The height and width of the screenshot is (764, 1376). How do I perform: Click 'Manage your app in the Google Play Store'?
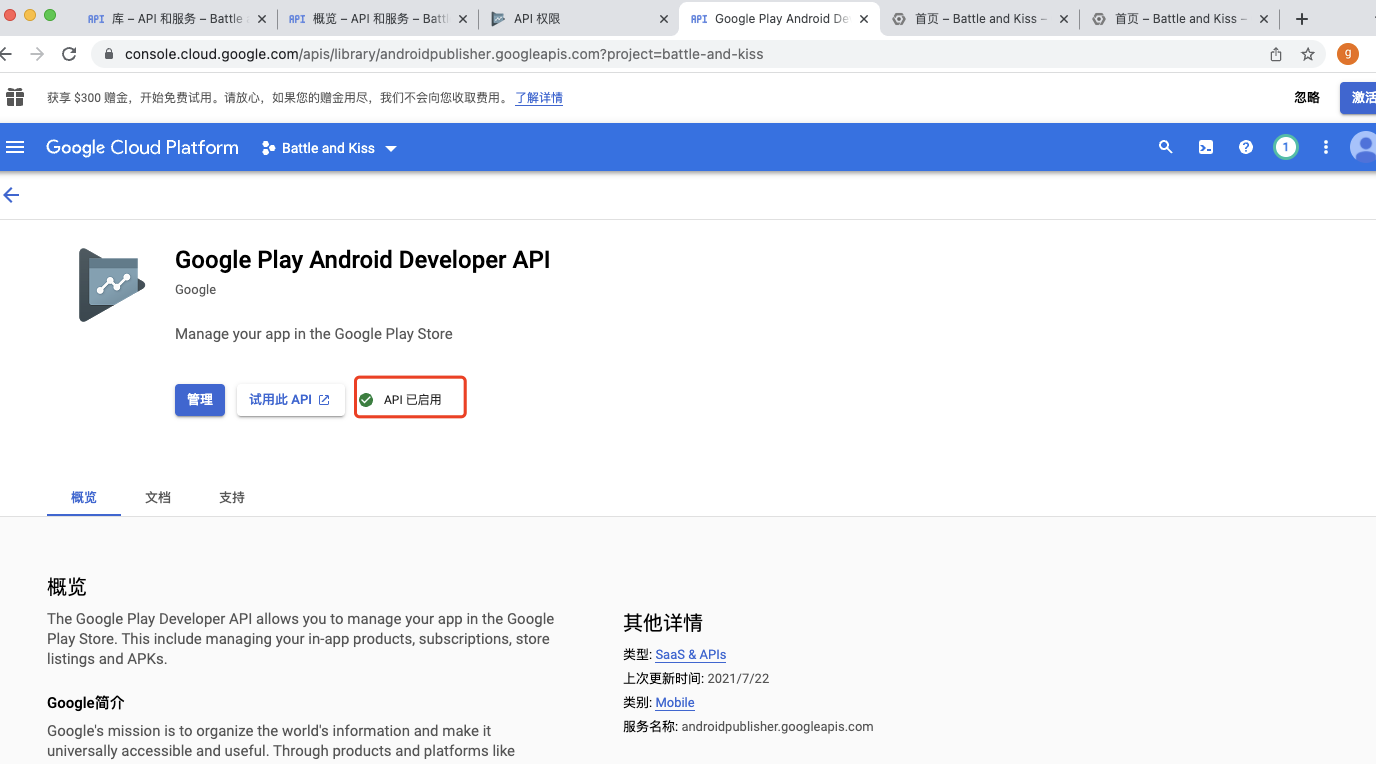point(314,334)
